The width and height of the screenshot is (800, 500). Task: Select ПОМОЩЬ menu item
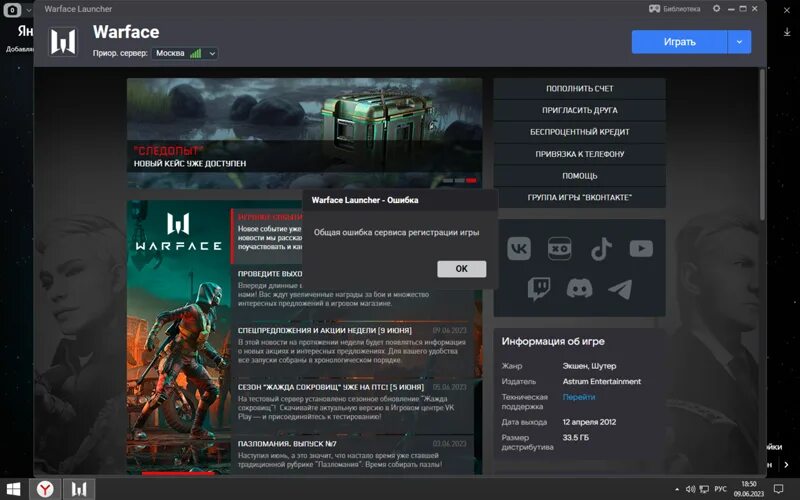[x=580, y=176]
